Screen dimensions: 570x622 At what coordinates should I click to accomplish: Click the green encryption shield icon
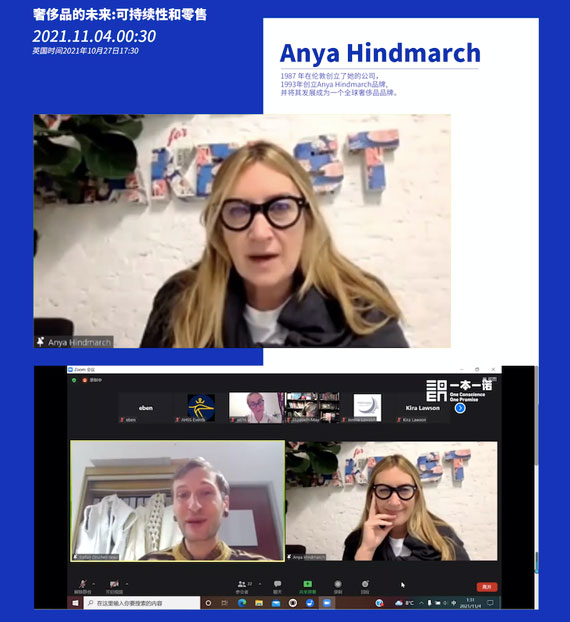[x=74, y=380]
